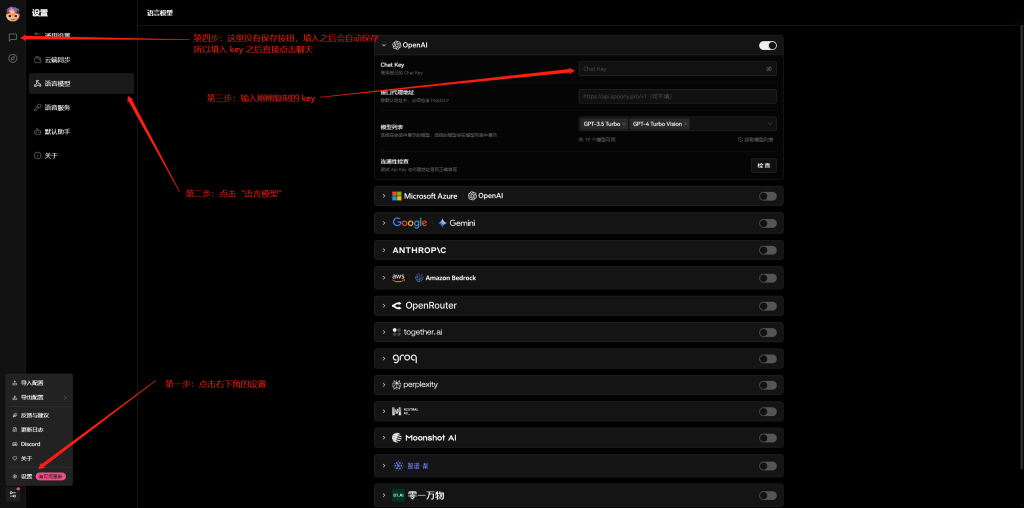Click the refresh icon to fetch model list

pos(739,140)
